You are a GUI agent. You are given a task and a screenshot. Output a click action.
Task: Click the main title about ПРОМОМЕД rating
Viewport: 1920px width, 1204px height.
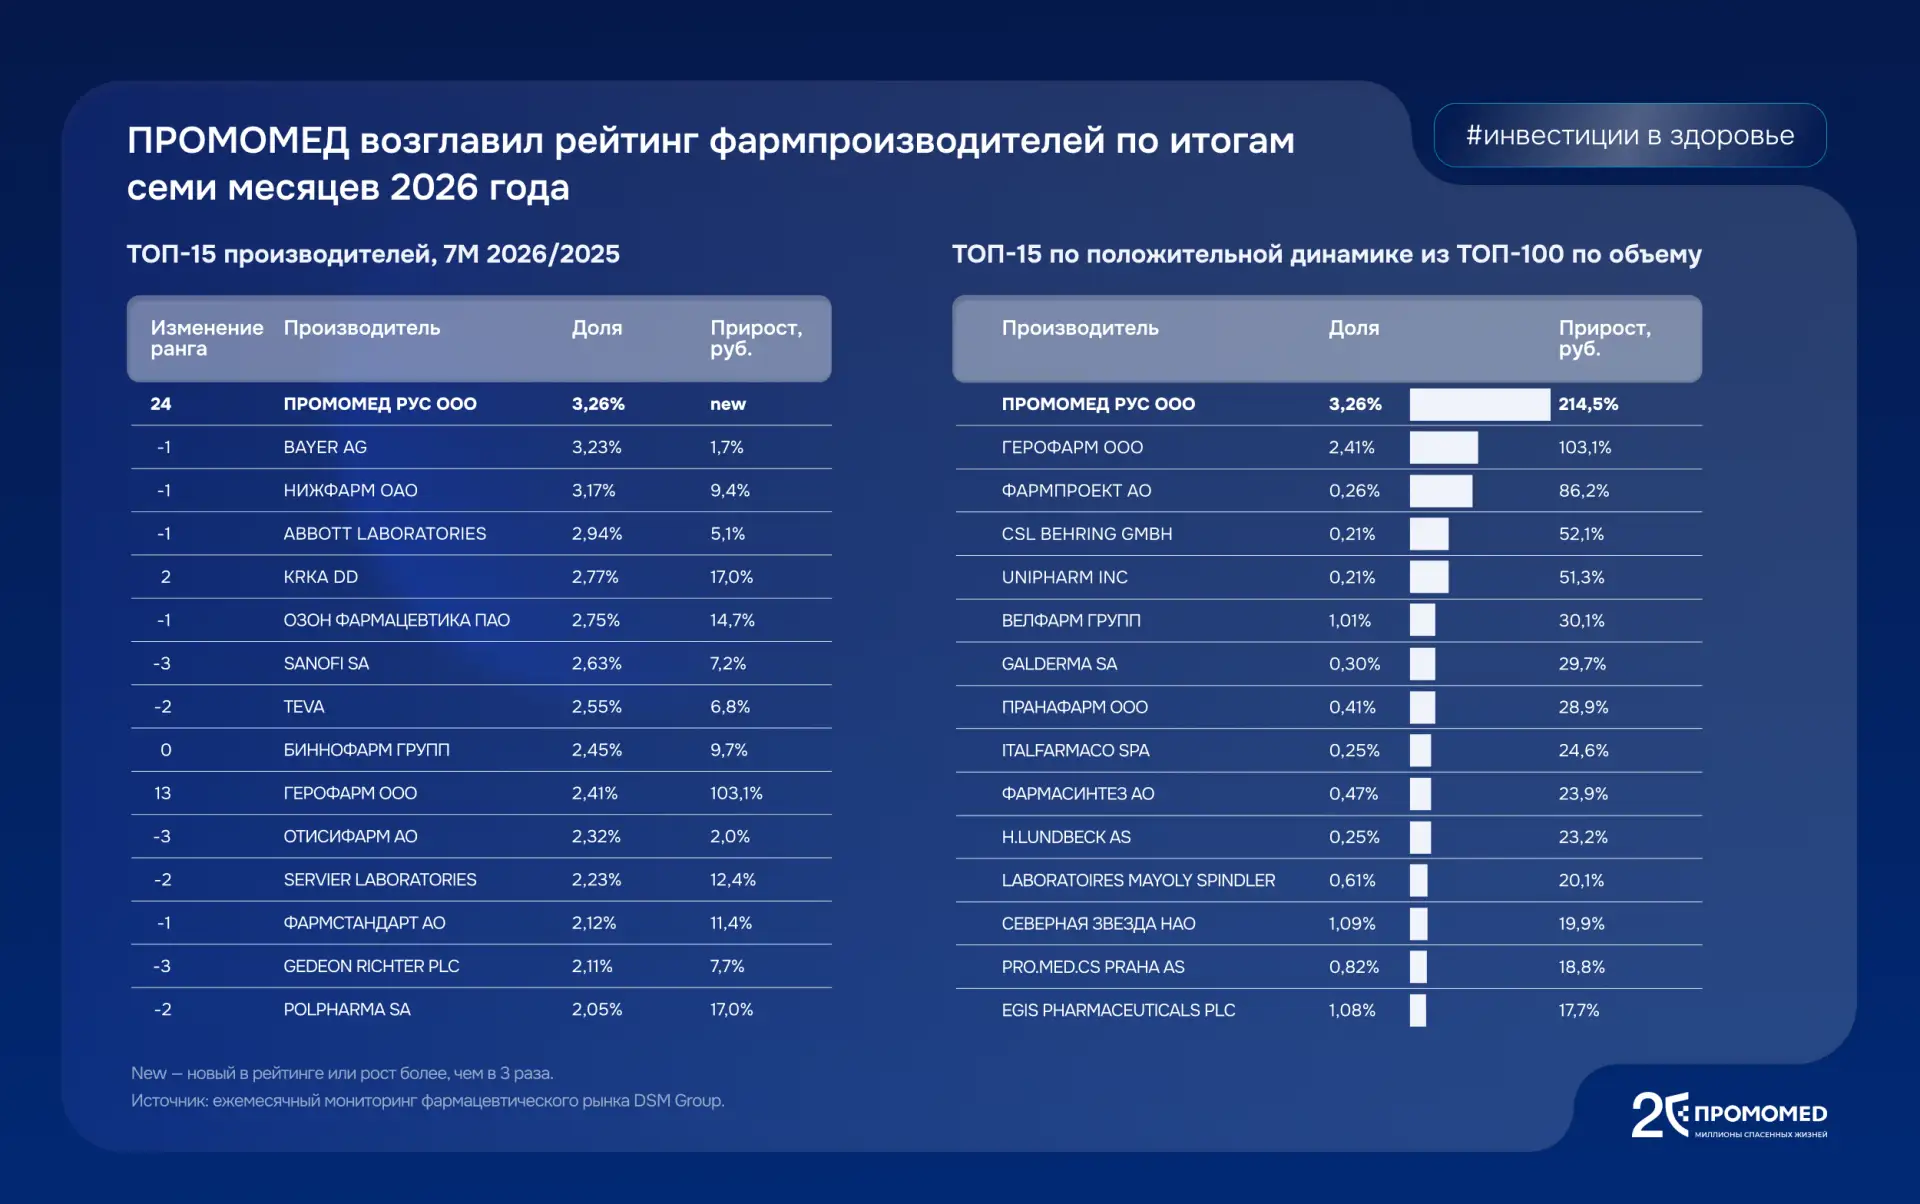click(x=710, y=163)
